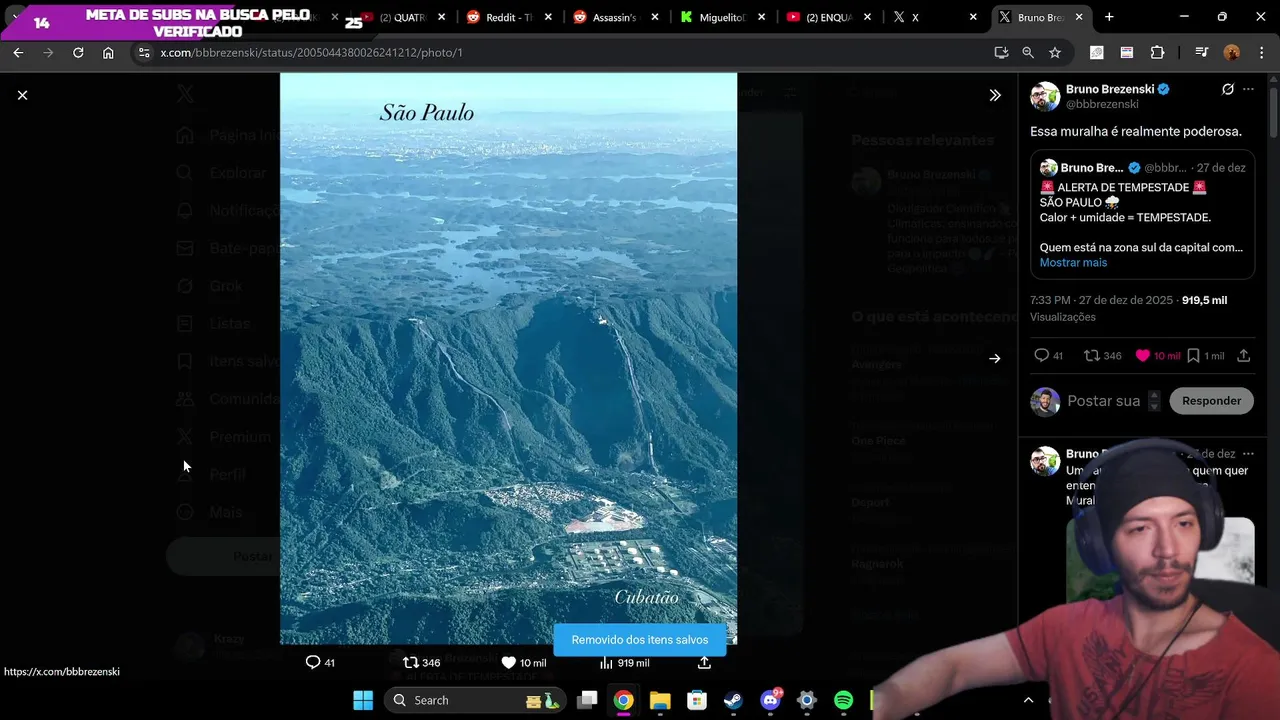Image resolution: width=1280 pixels, height=720 pixels.
Task: Switch to the Reddit tab
Action: coord(507,17)
